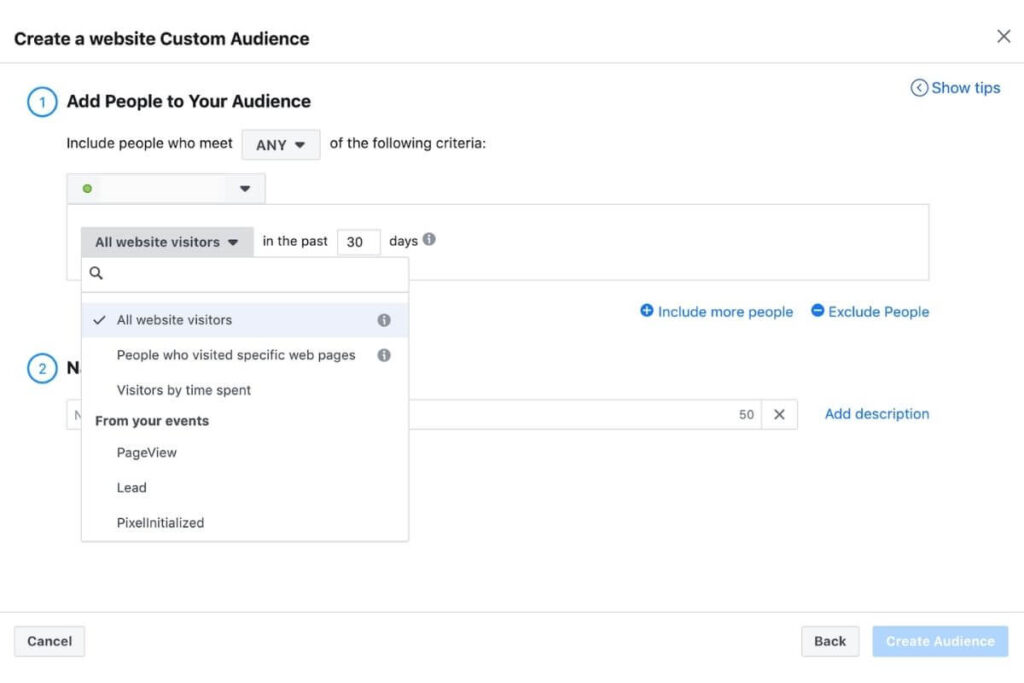Click the days number input field
This screenshot has width=1024, height=683.
click(358, 242)
